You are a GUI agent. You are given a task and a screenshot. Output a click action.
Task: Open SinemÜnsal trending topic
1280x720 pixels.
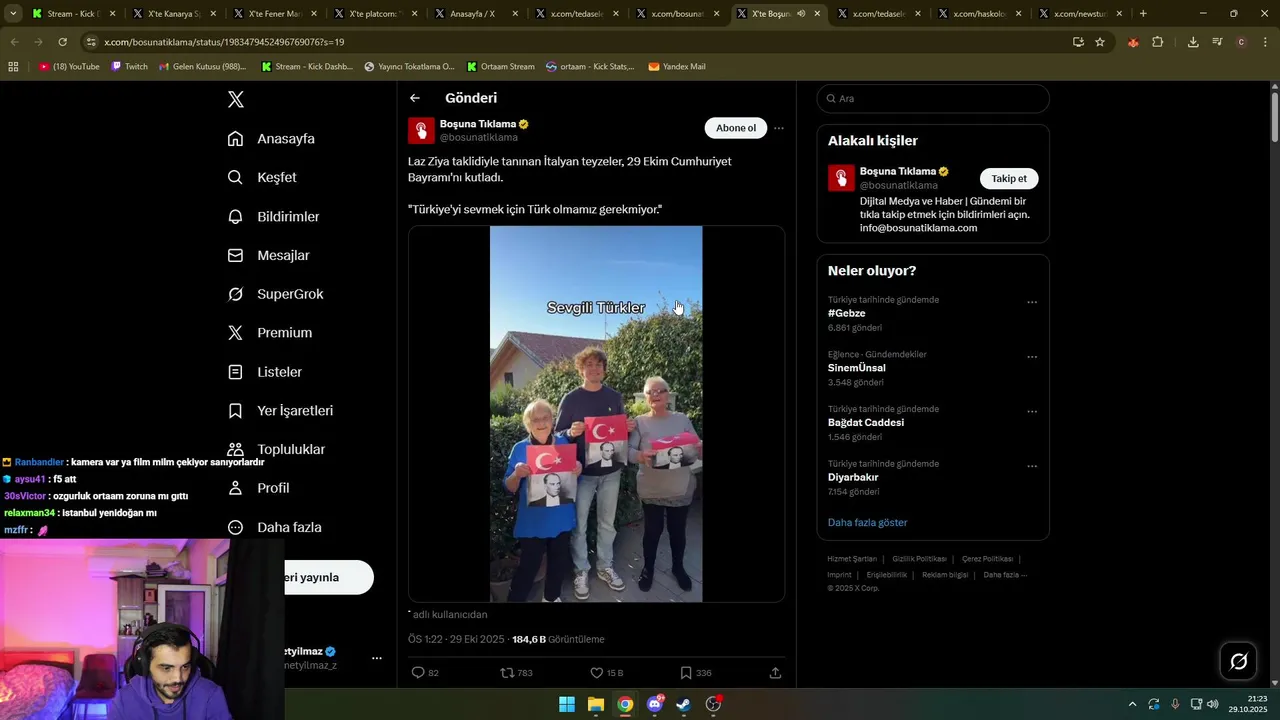point(857,368)
